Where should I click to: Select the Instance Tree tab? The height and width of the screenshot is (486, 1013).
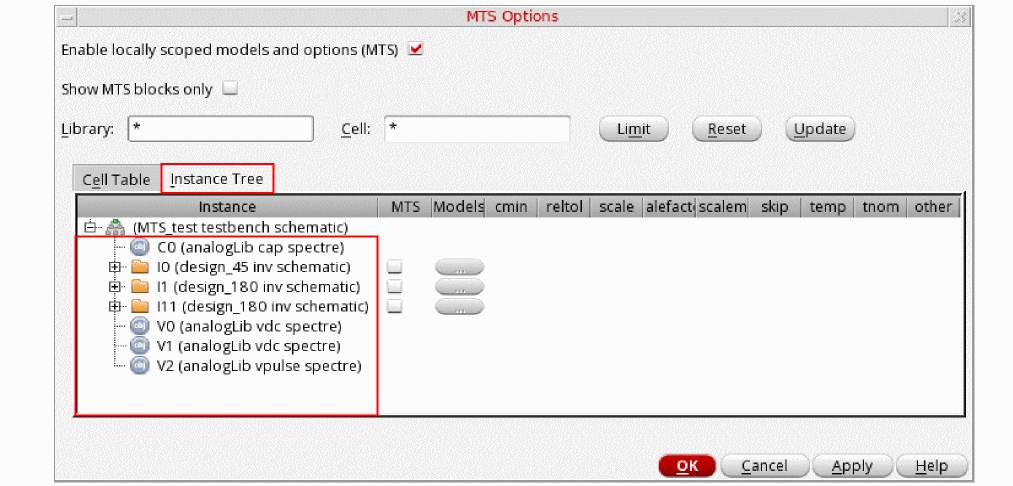[x=217, y=179]
